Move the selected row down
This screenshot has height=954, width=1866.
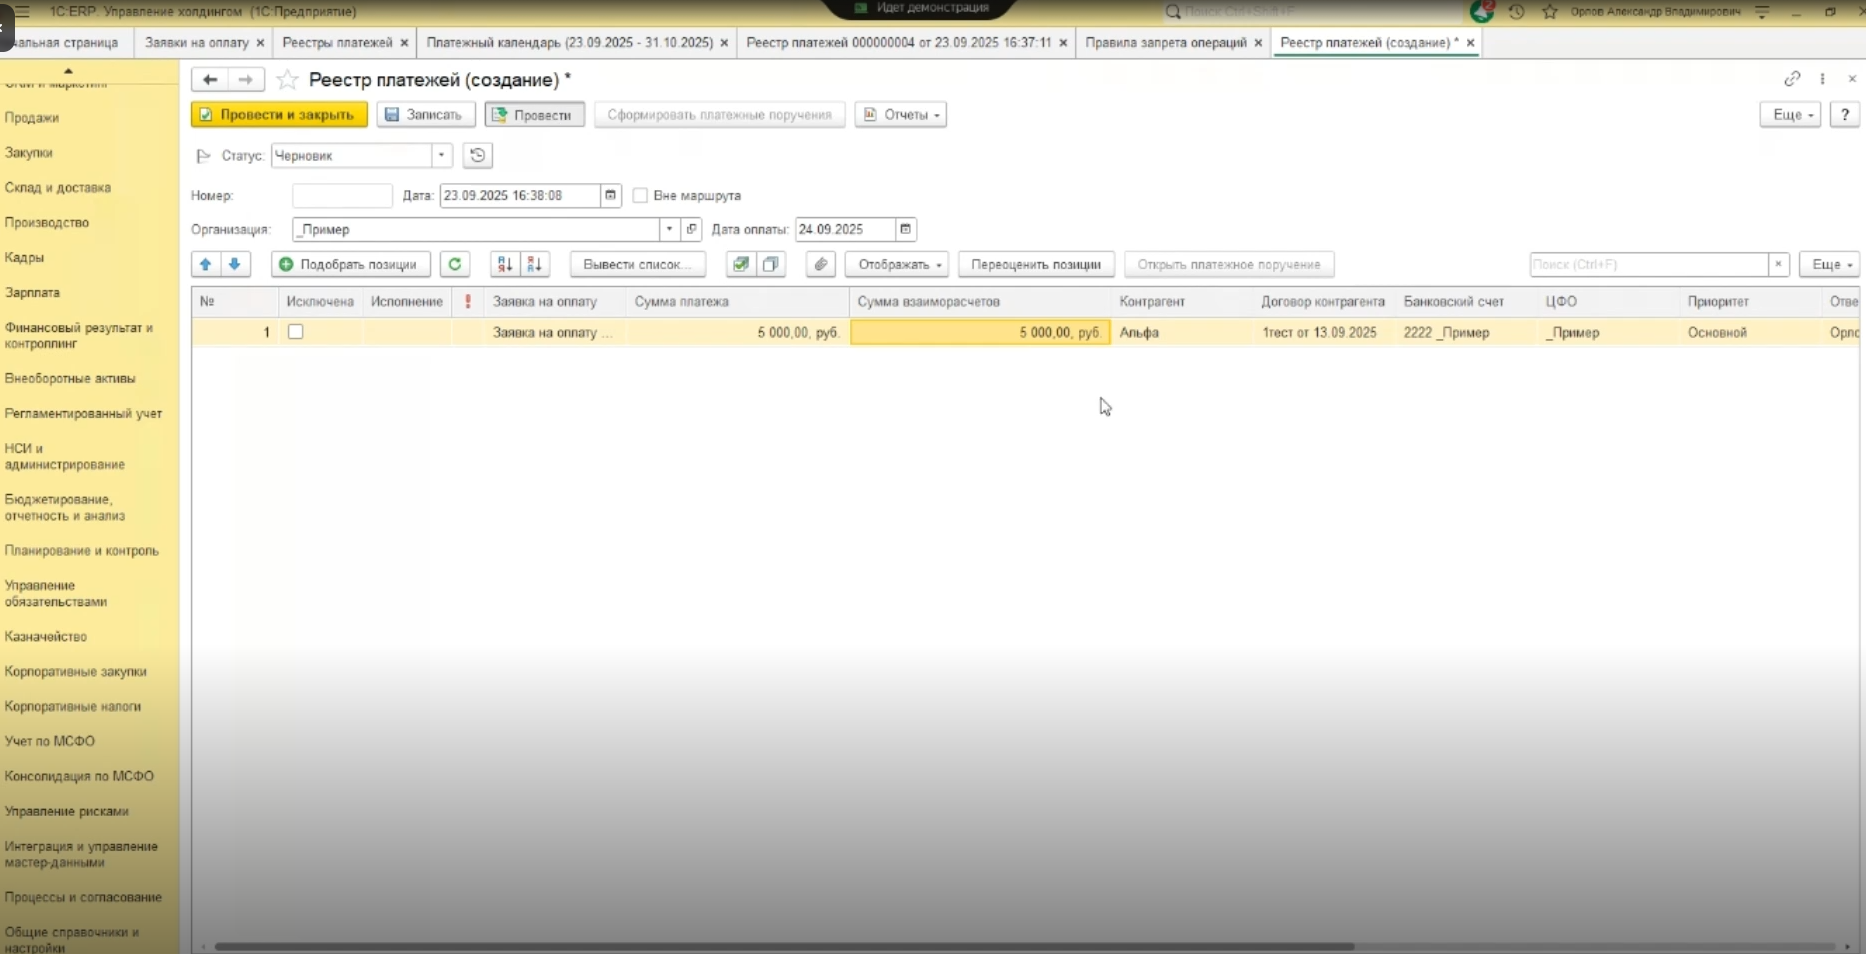tap(235, 265)
